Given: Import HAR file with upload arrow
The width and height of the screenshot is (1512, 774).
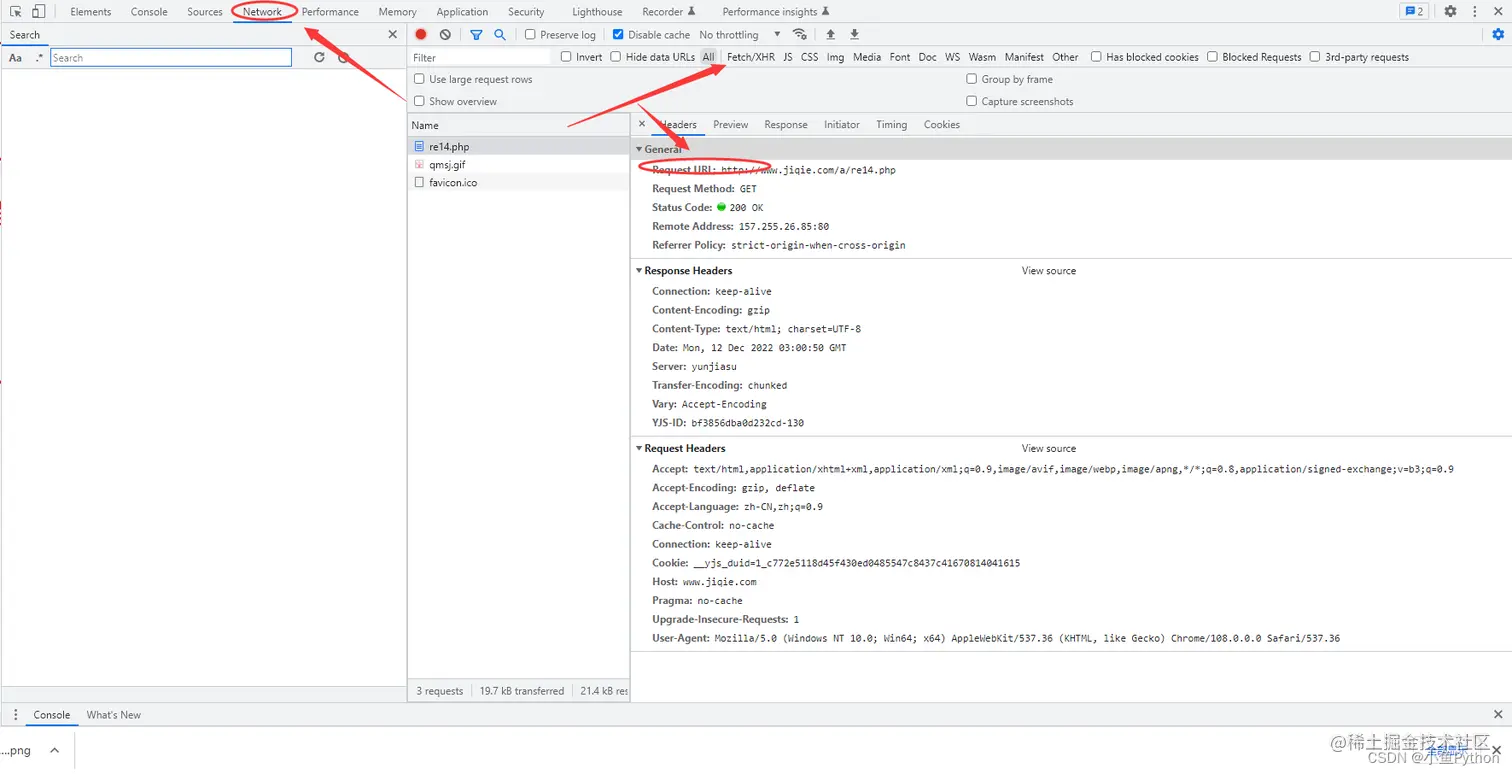Looking at the screenshot, I should click(x=830, y=34).
